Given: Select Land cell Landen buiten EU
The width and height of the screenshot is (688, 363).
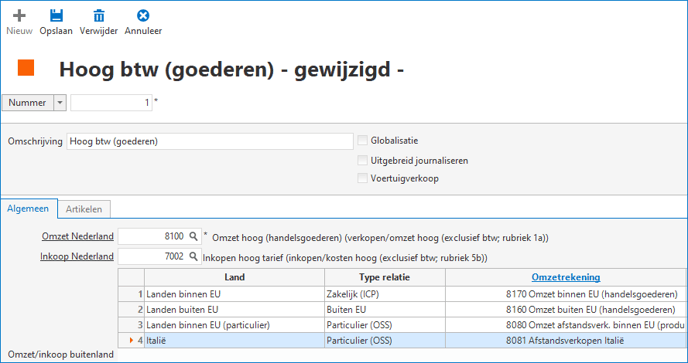Looking at the screenshot, I should pos(234,309).
